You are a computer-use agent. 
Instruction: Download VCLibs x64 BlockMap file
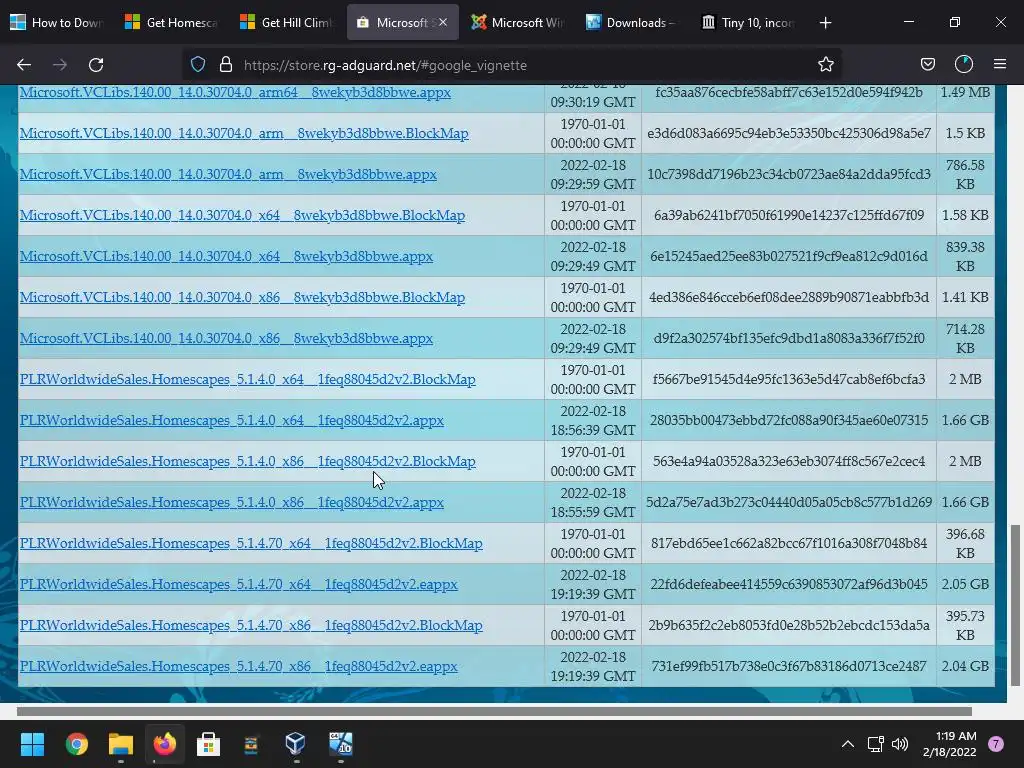point(242,216)
